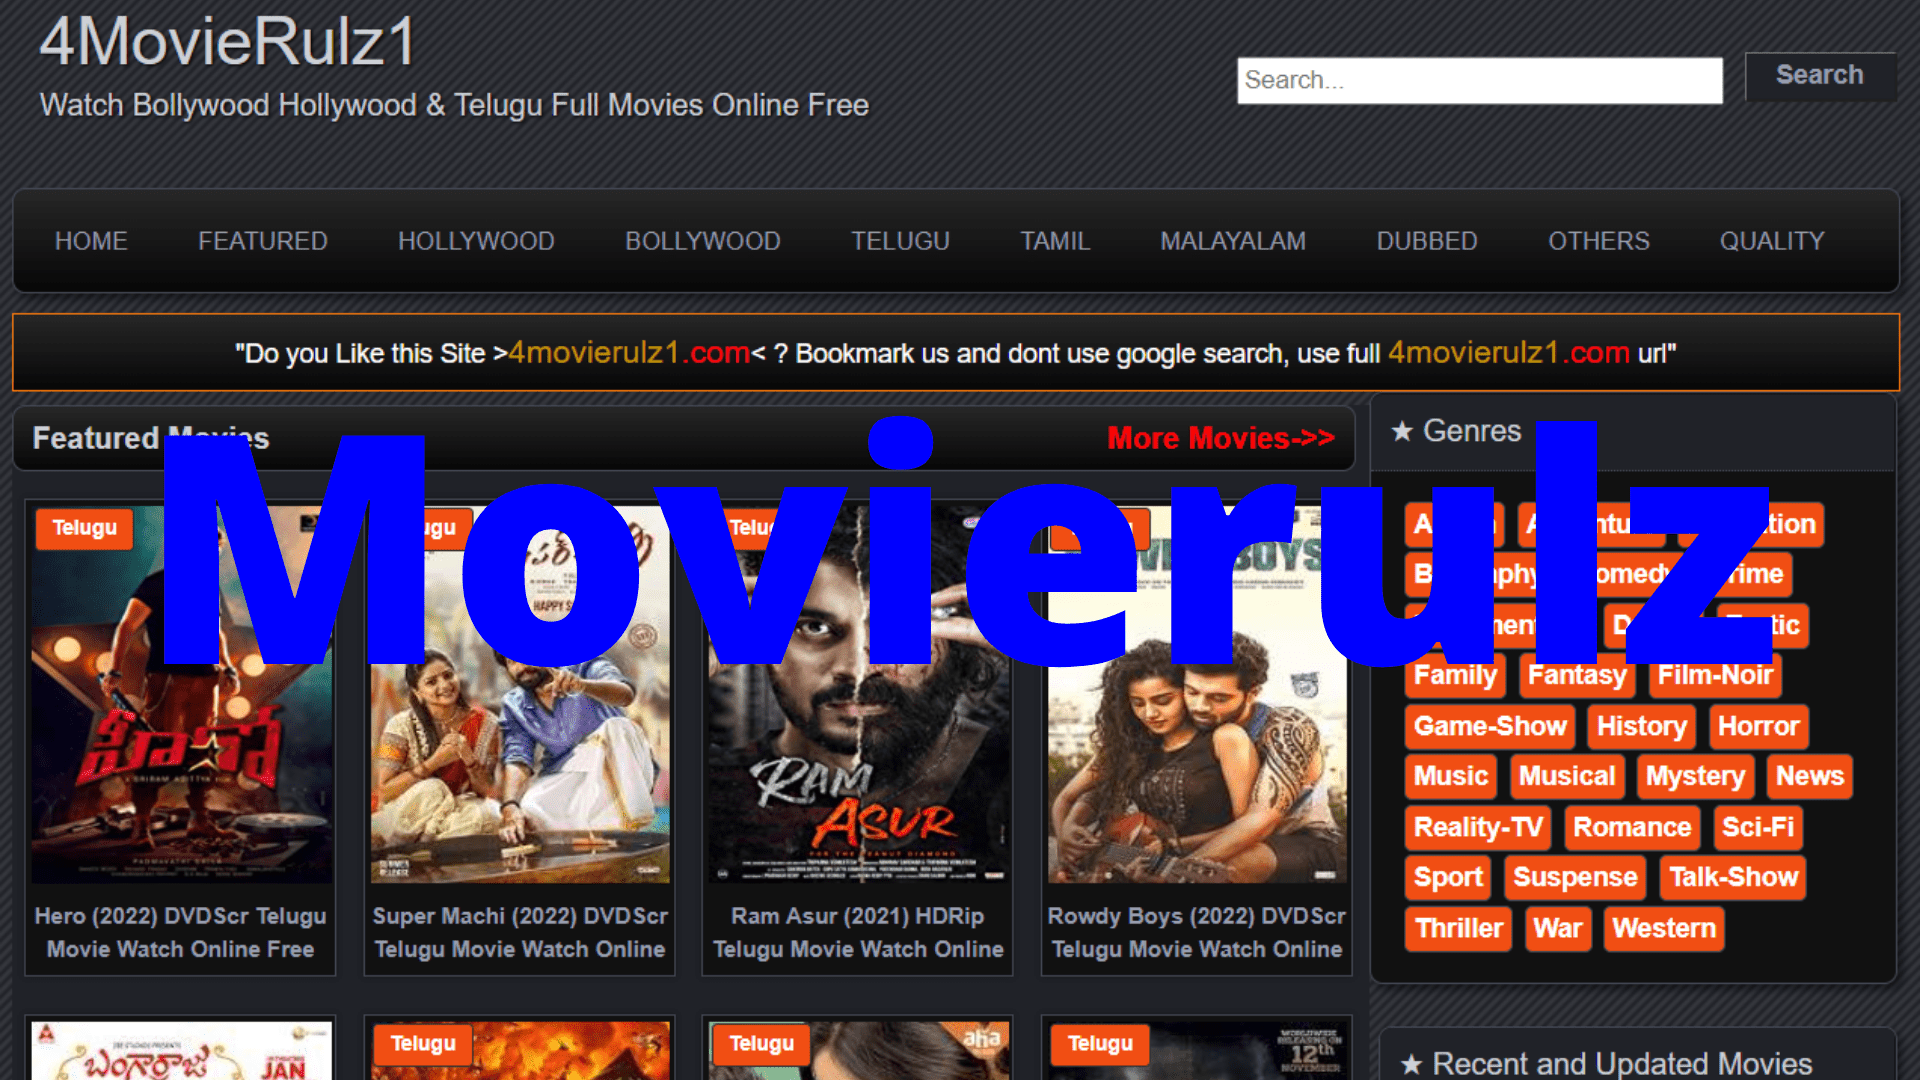Click the More Movies link
Viewport: 1920px width, 1080px height.
pos(1221,438)
